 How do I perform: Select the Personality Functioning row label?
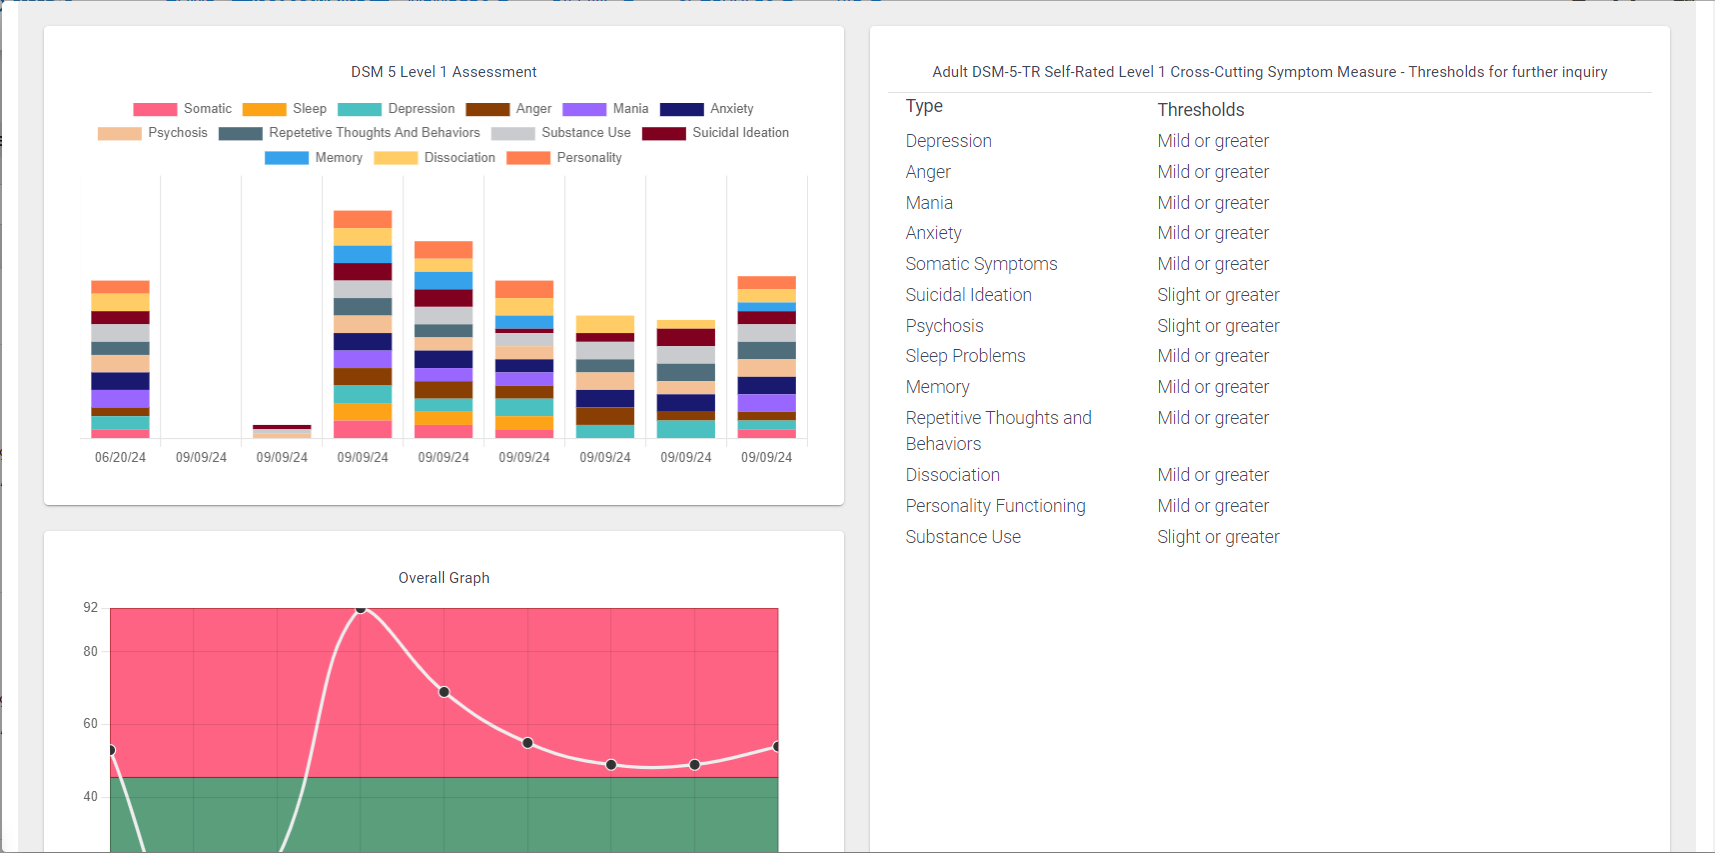click(x=996, y=506)
